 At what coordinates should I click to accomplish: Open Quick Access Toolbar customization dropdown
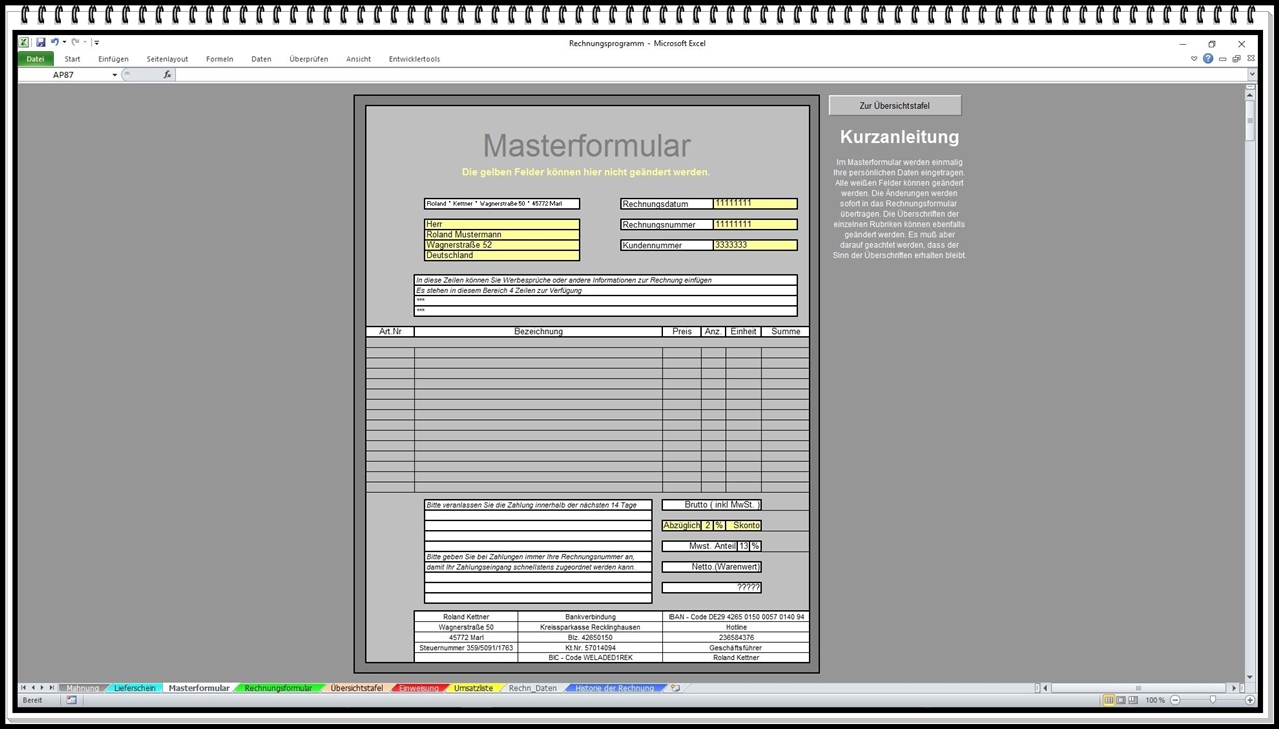97,43
